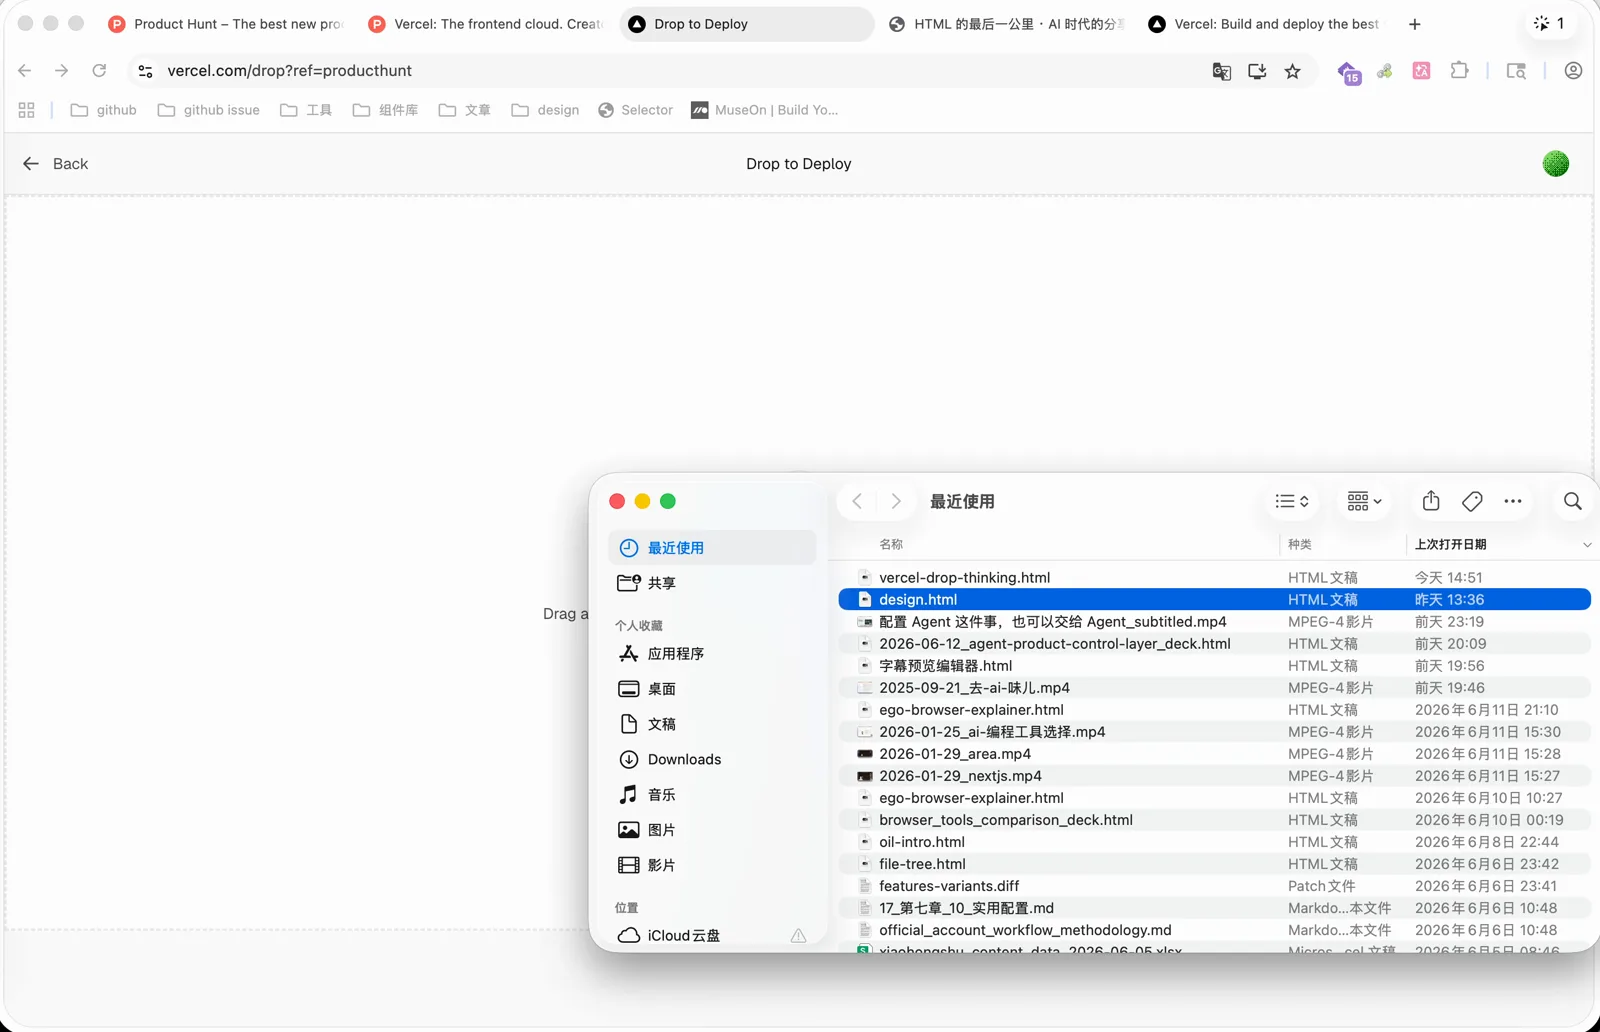This screenshot has width=1600, height=1032.
Task: Select file 字幕预览编辑器.html
Action: (1214, 666)
